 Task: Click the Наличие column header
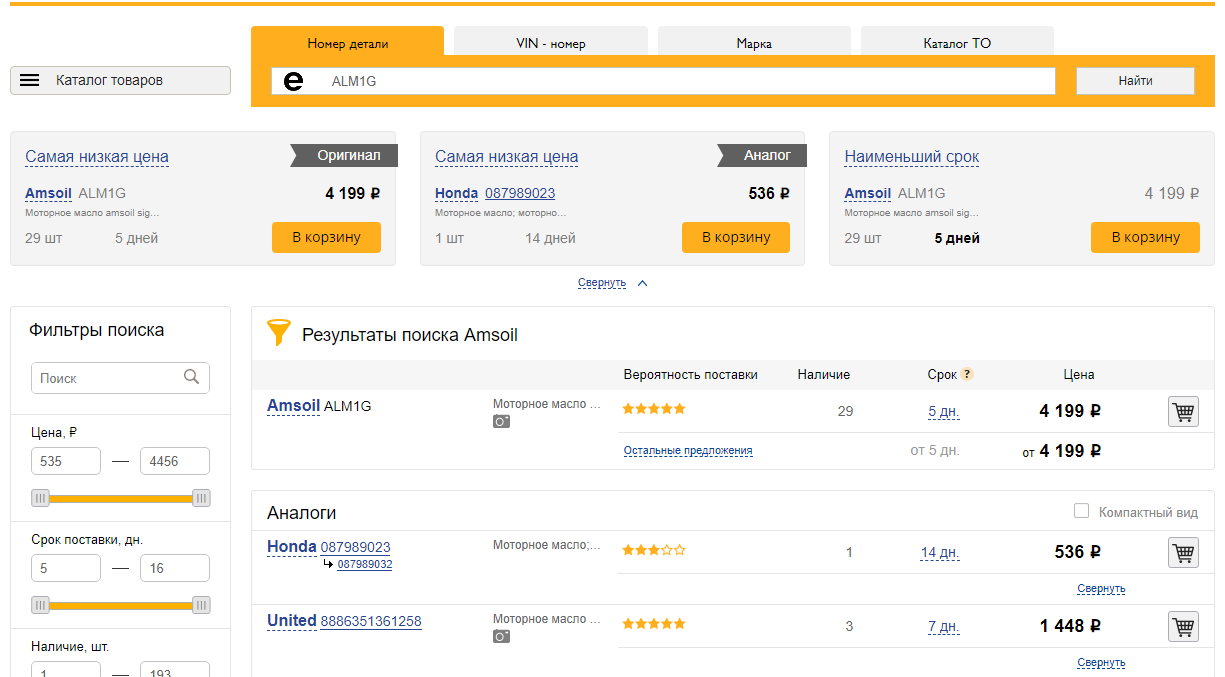(824, 375)
